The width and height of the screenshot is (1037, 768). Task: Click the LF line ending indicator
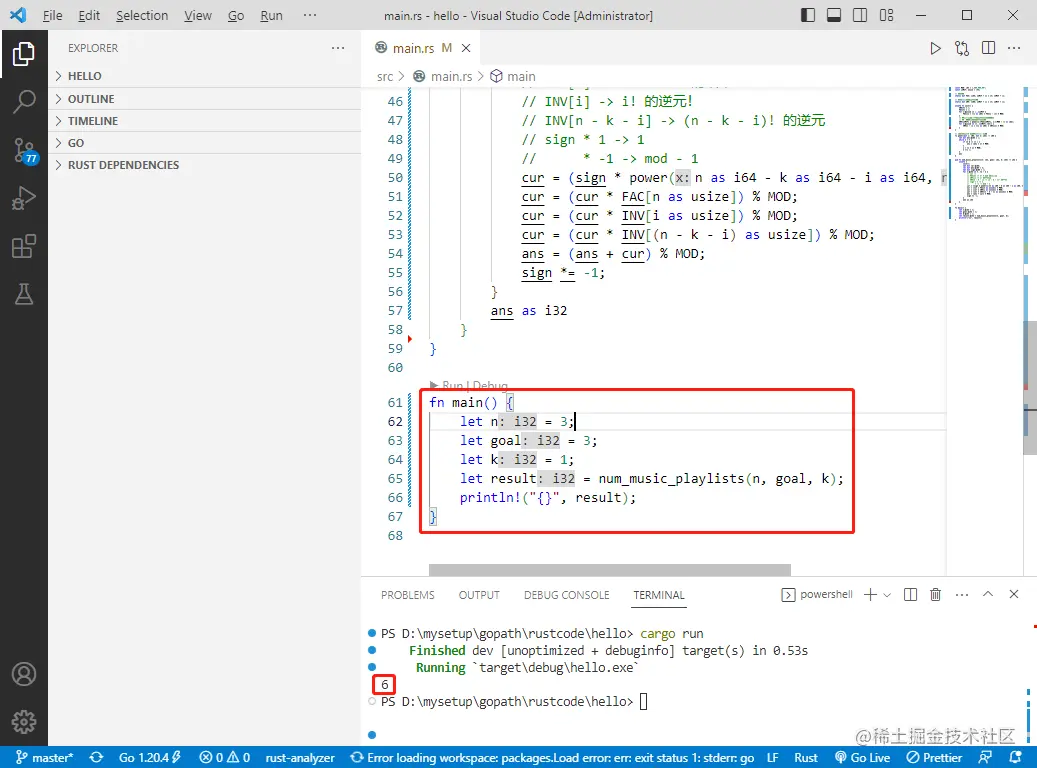coord(772,757)
